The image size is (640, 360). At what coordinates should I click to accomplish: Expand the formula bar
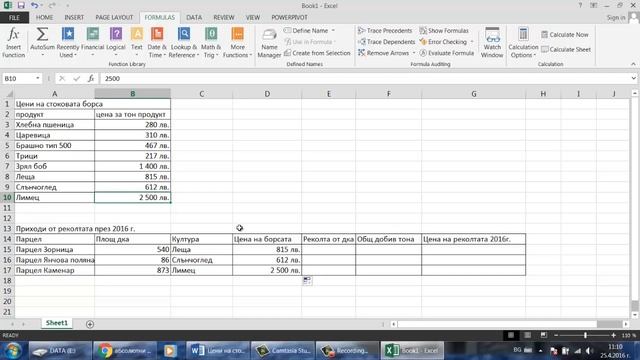point(633,78)
